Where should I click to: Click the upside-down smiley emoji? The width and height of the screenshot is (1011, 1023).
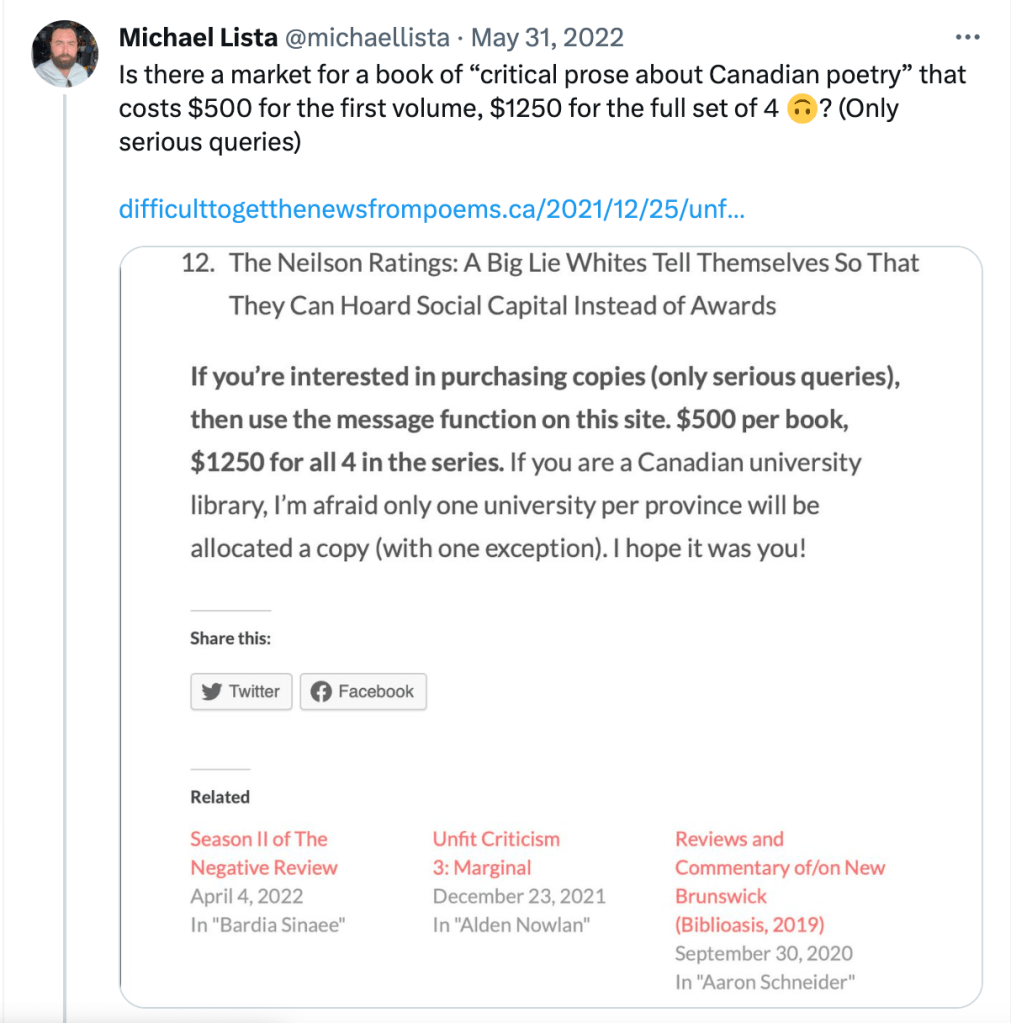tap(801, 109)
